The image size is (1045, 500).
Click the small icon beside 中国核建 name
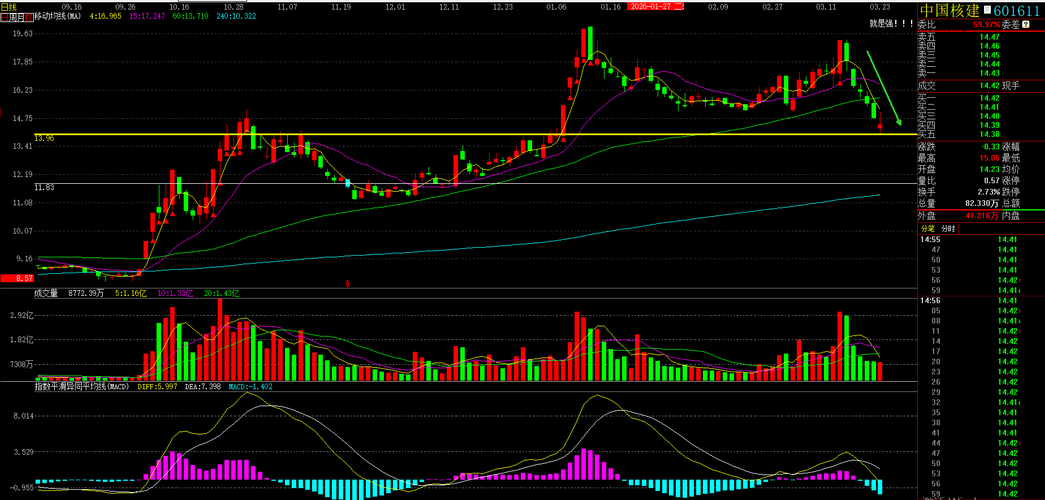[990, 11]
